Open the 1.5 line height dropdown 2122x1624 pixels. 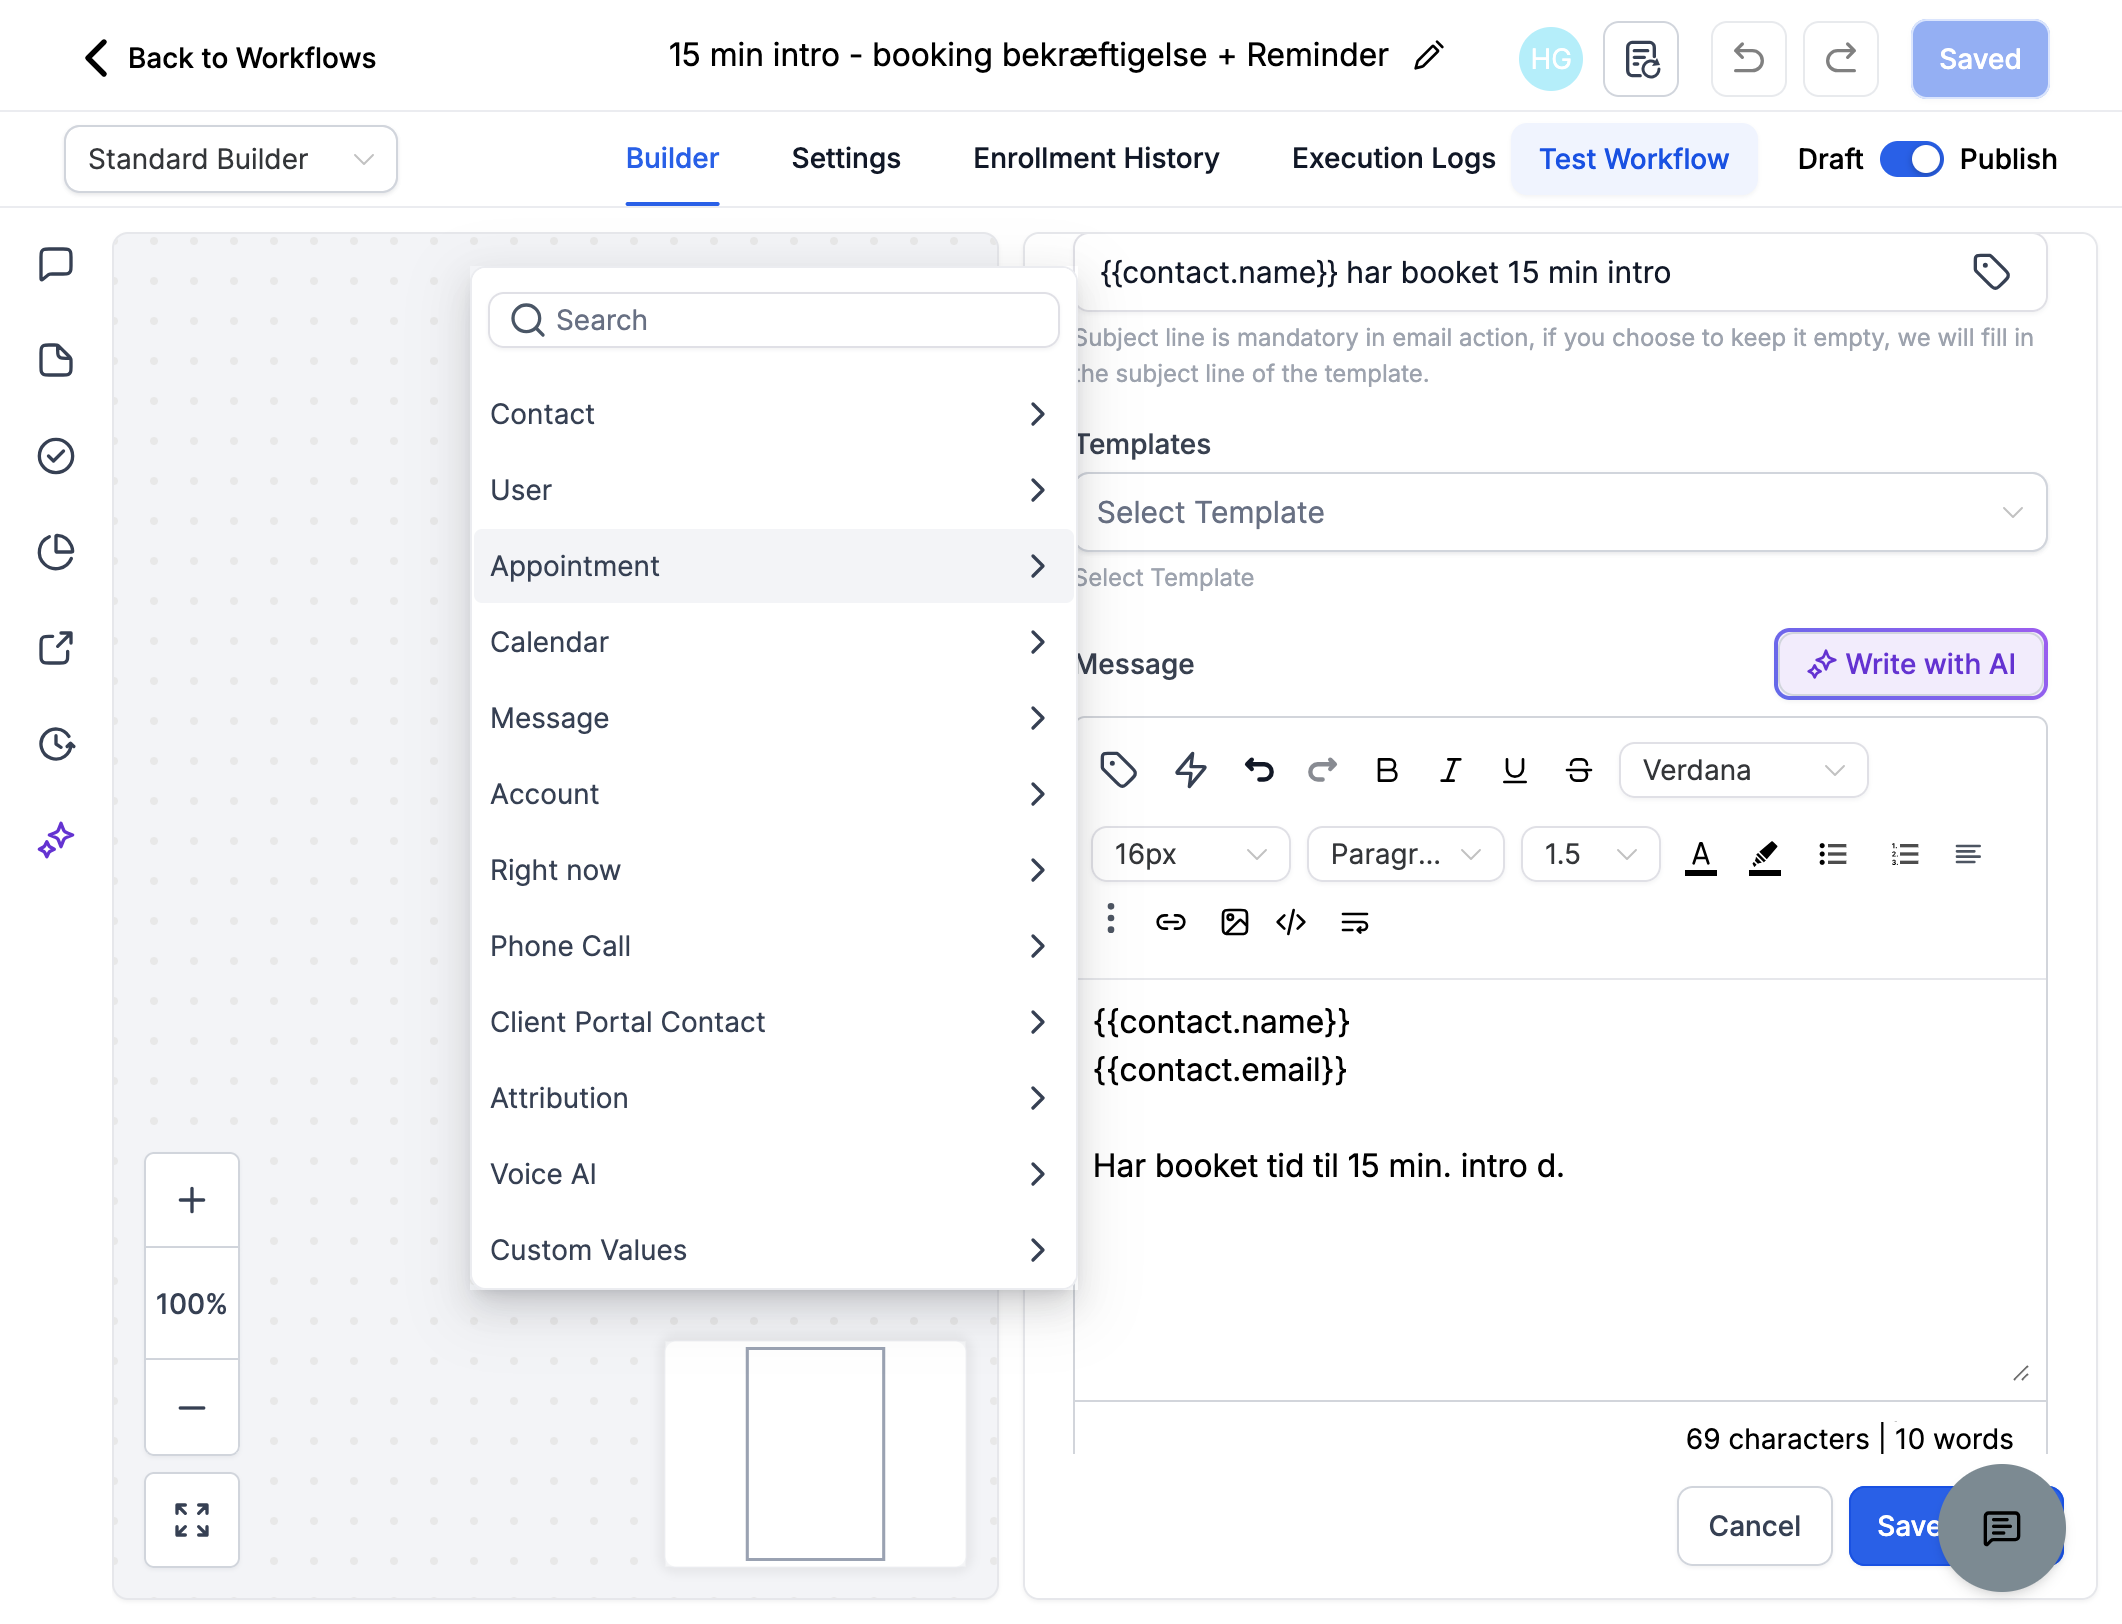pos(1590,854)
